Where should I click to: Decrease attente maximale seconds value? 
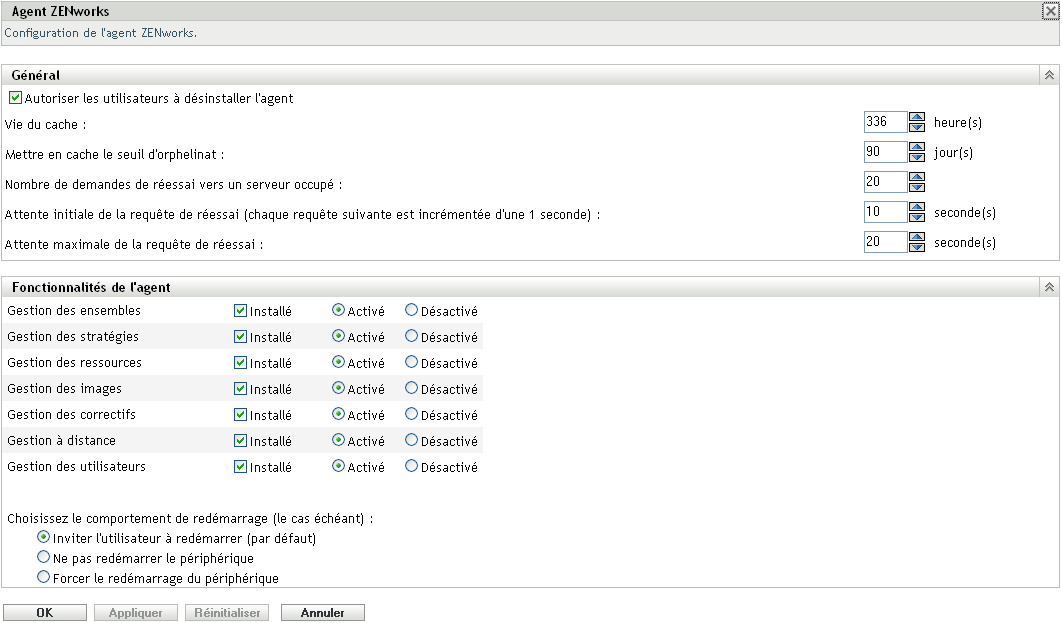click(917, 247)
